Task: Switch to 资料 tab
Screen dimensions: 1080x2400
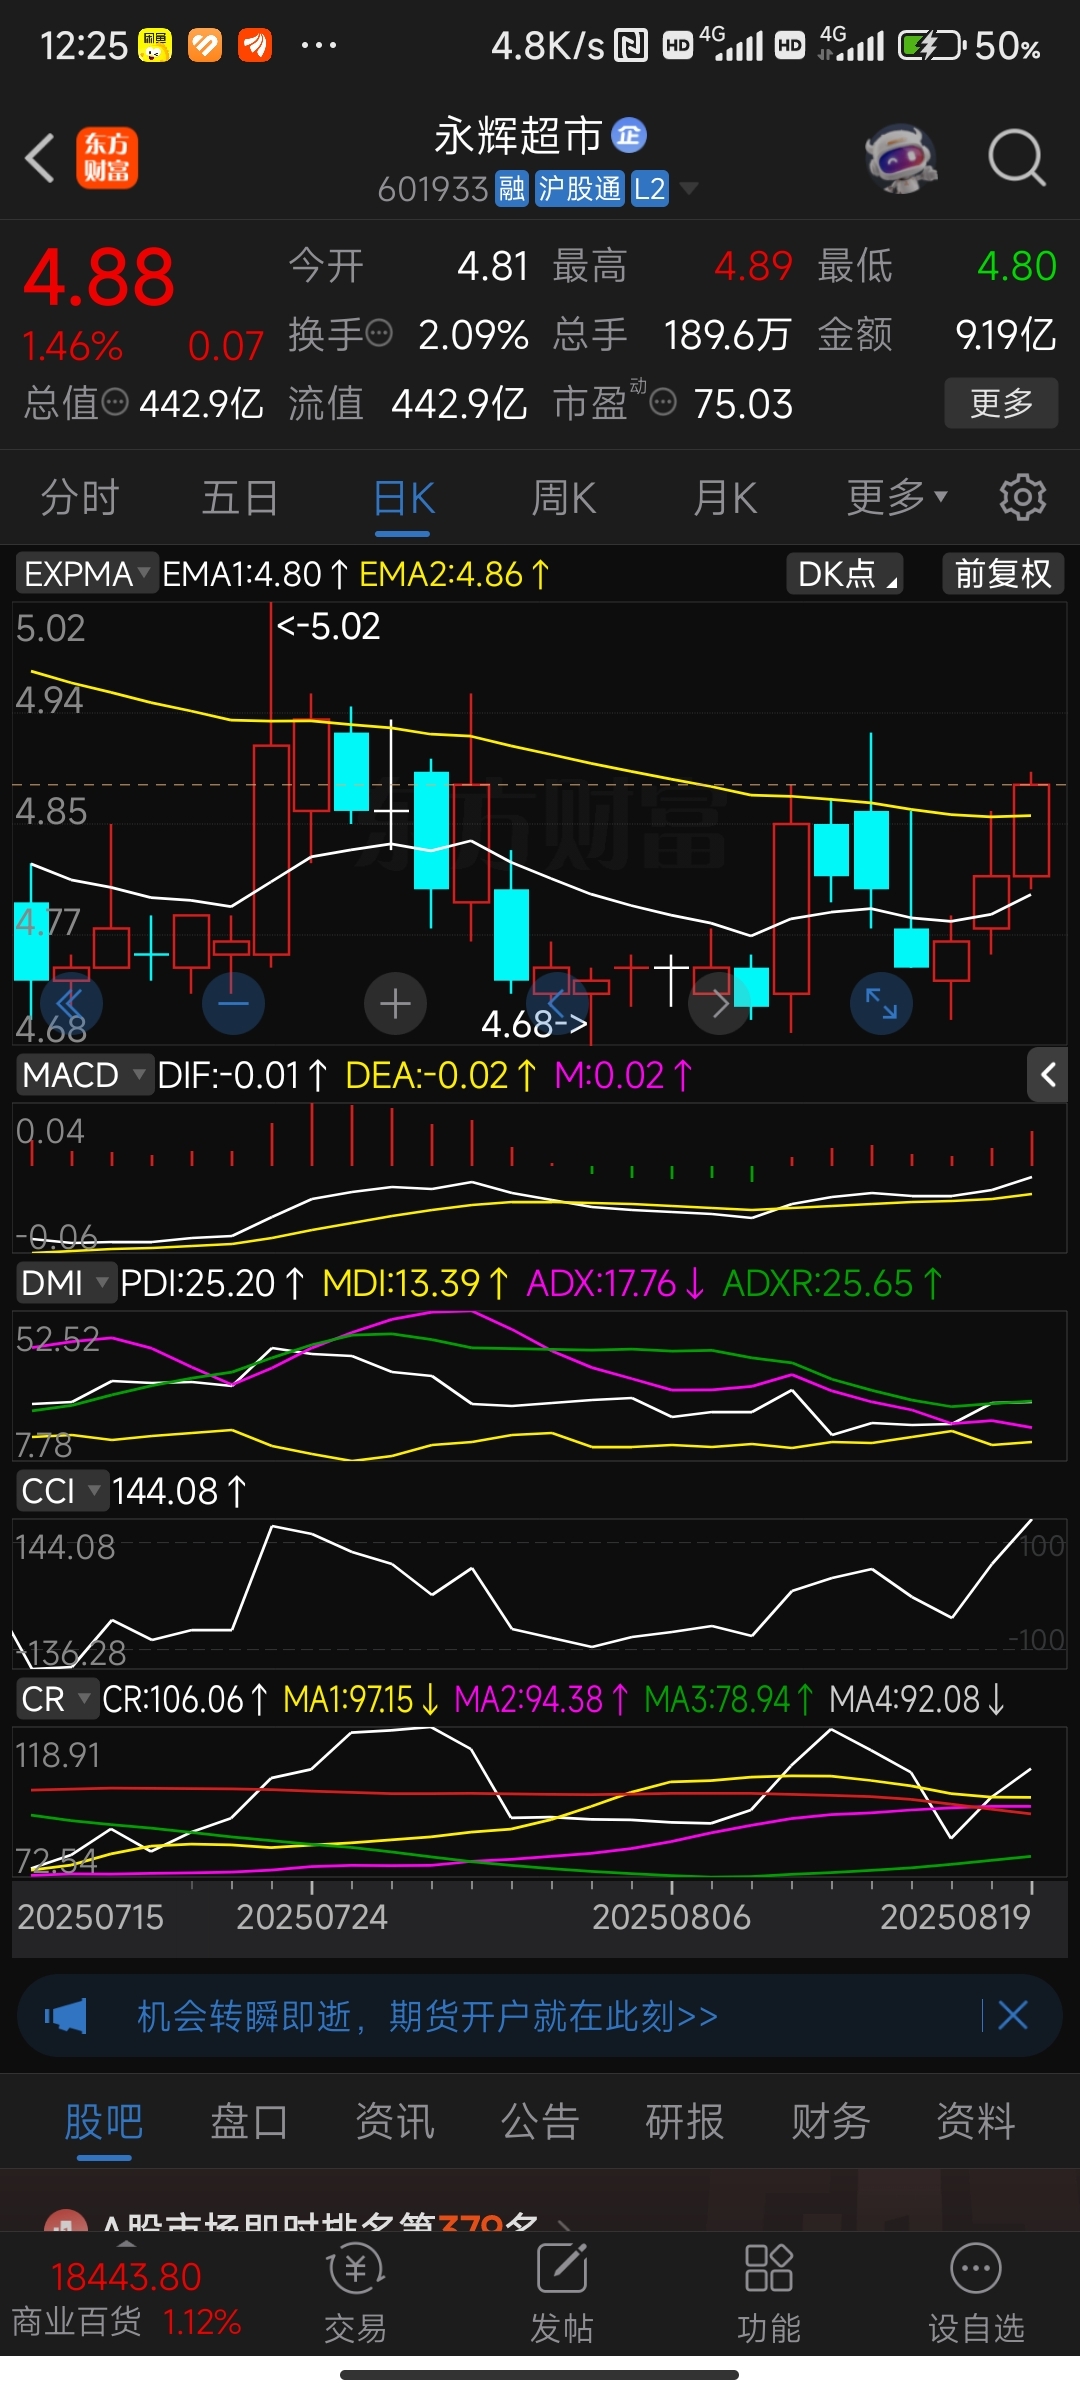Action: [x=976, y=2120]
